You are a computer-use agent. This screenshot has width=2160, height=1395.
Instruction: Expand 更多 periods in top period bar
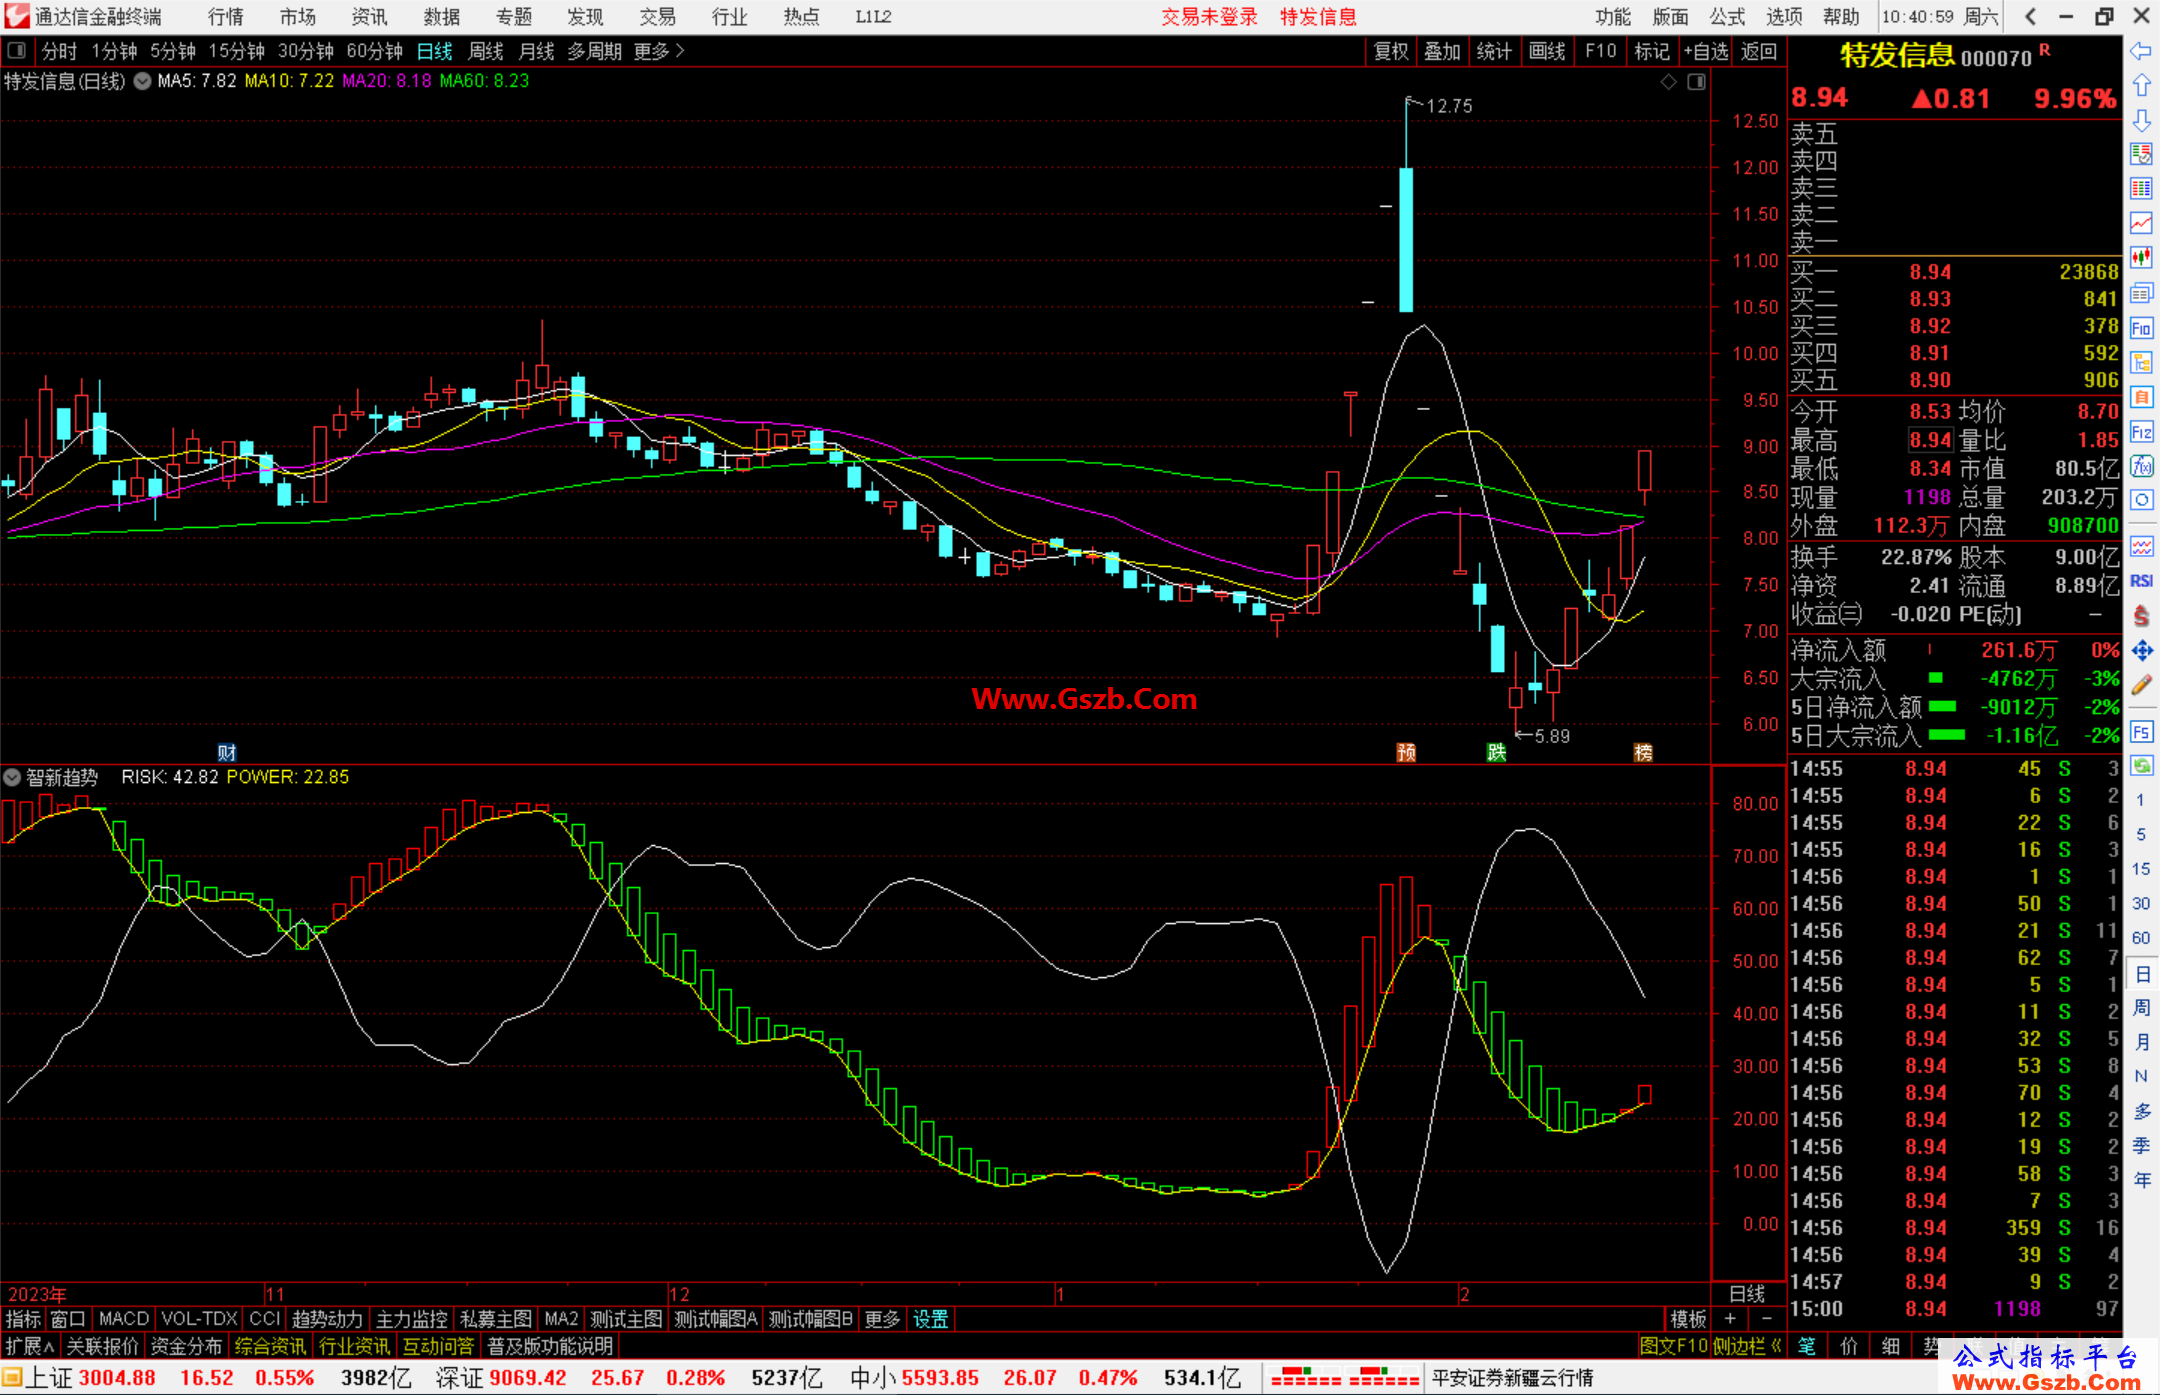click(659, 51)
